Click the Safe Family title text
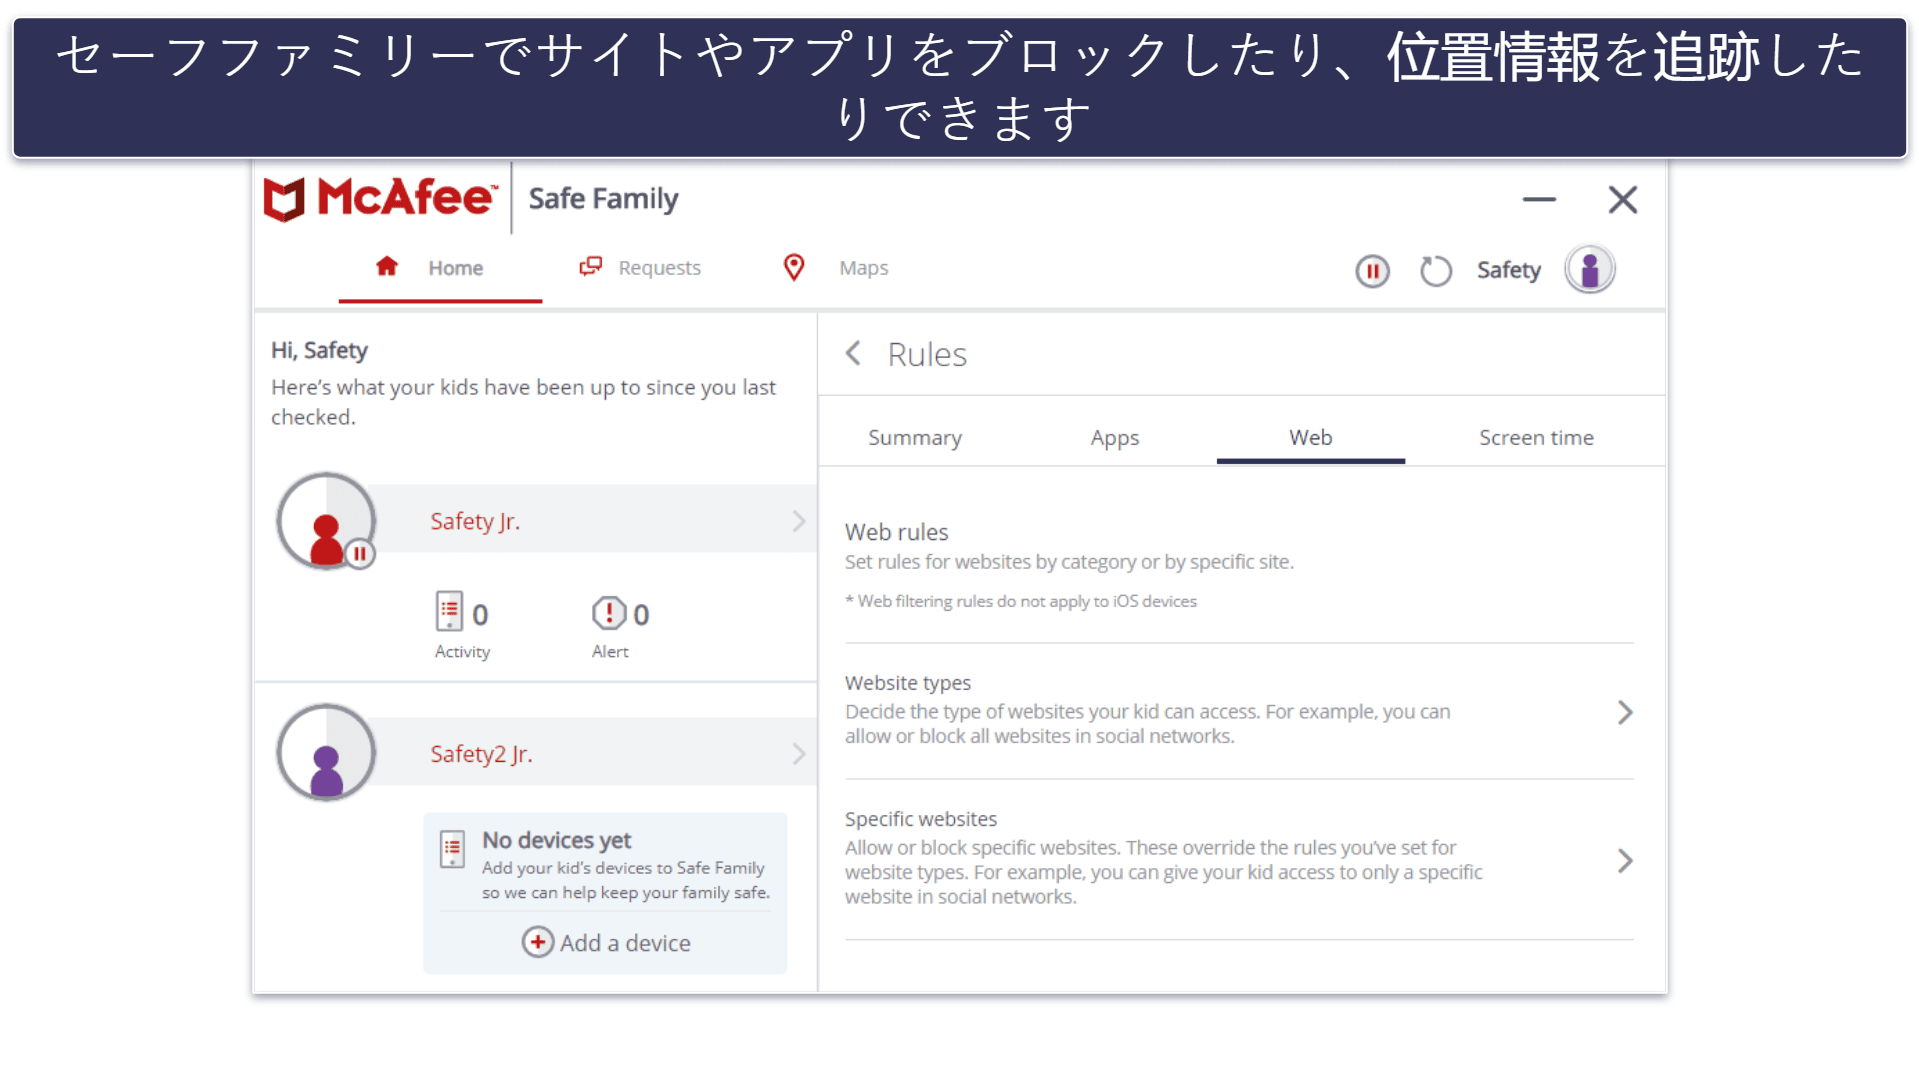 tap(603, 199)
